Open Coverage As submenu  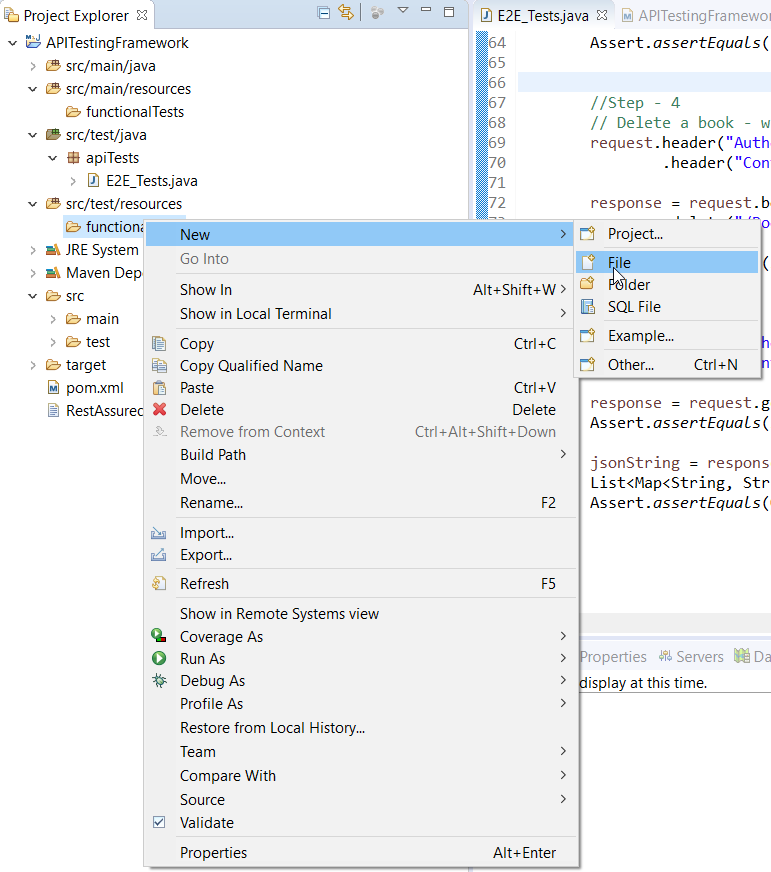(x=360, y=637)
